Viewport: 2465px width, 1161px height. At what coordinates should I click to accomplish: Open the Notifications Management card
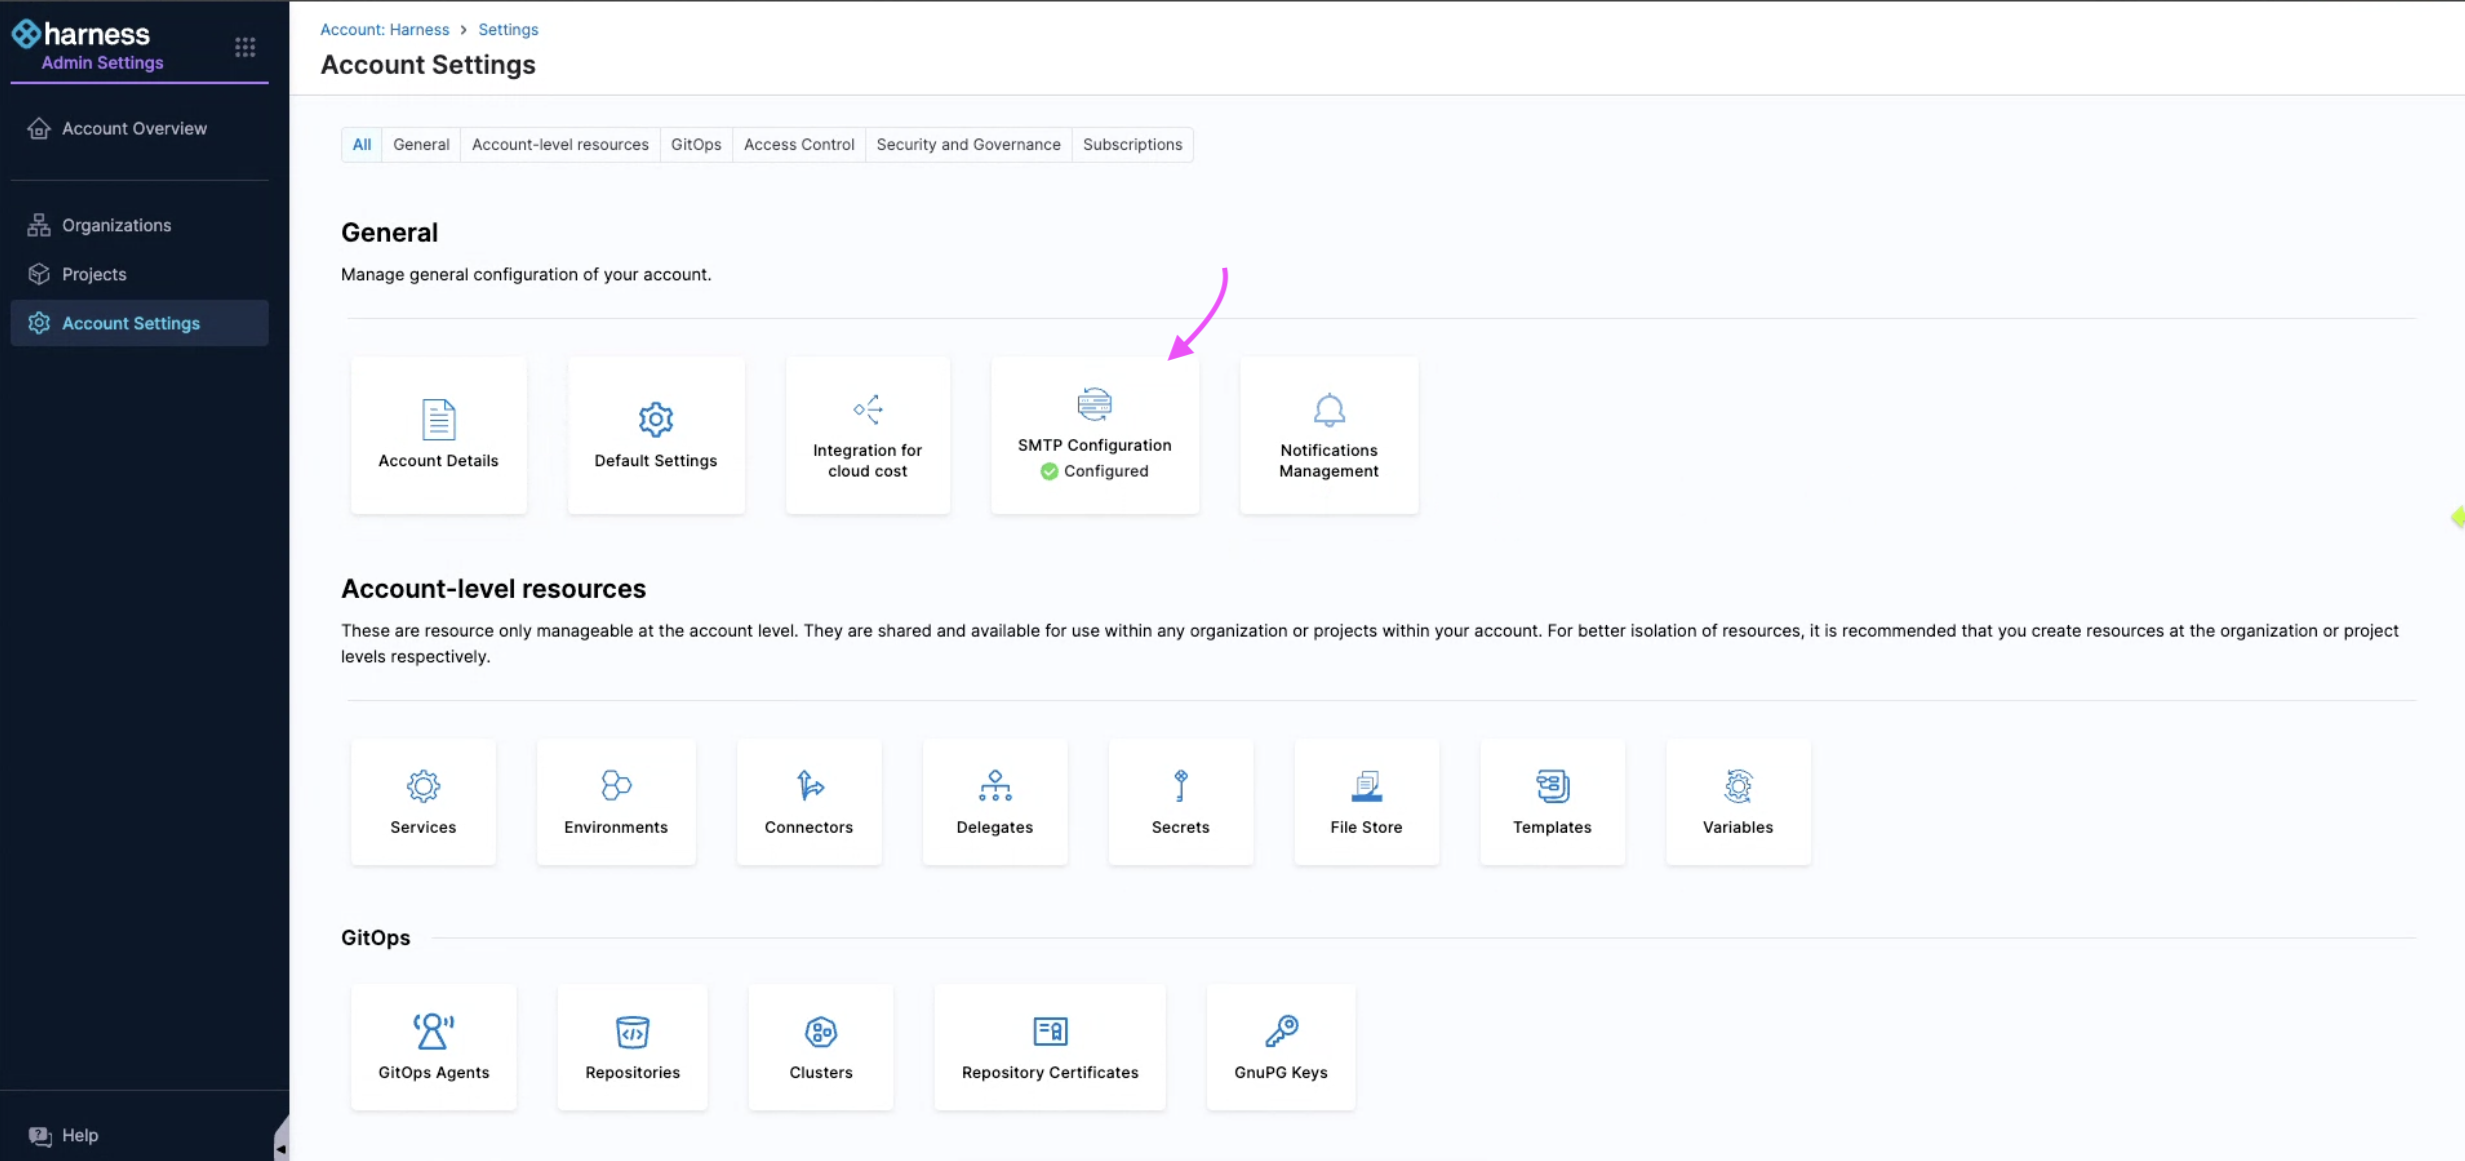coord(1328,435)
